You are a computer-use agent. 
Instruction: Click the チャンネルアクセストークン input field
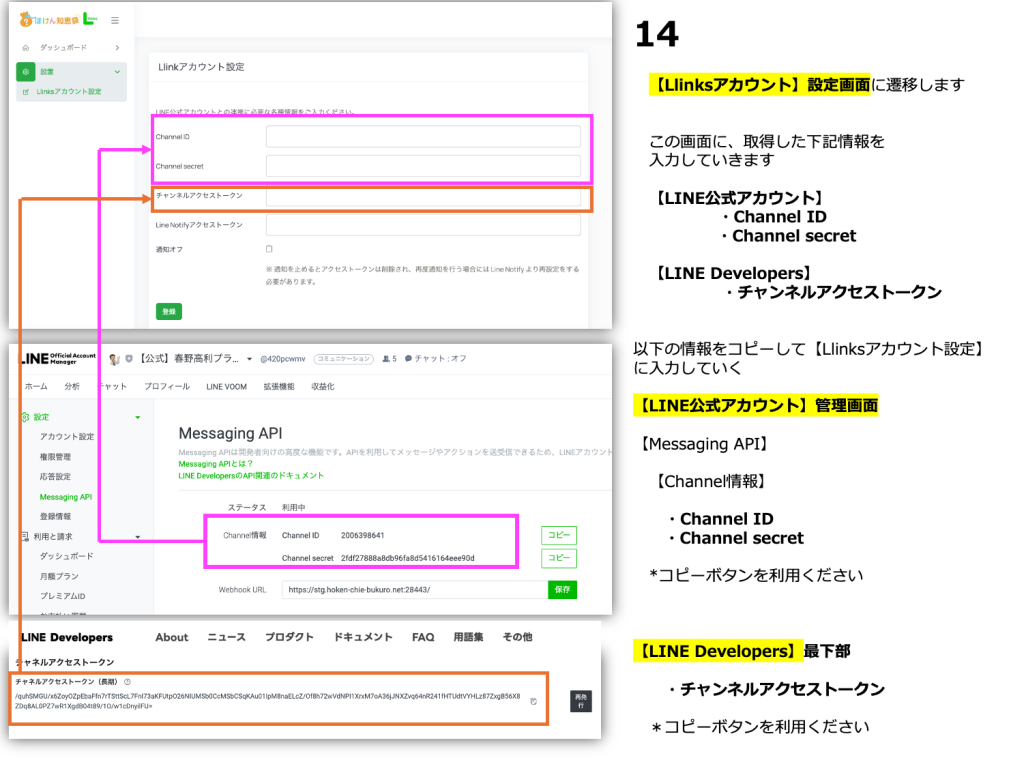pyautogui.click(x=423, y=197)
